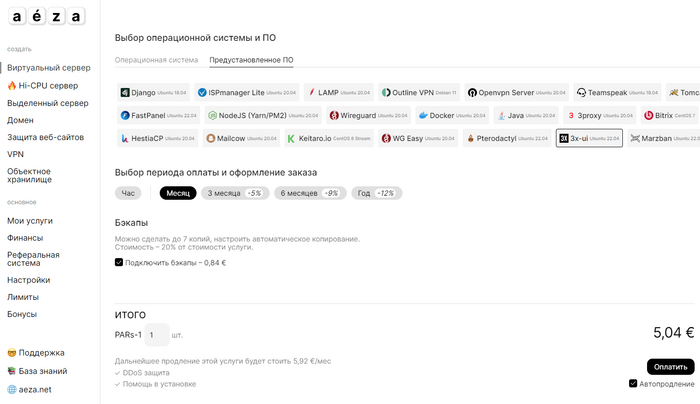
Task: Select the Django software icon
Action: (125, 92)
